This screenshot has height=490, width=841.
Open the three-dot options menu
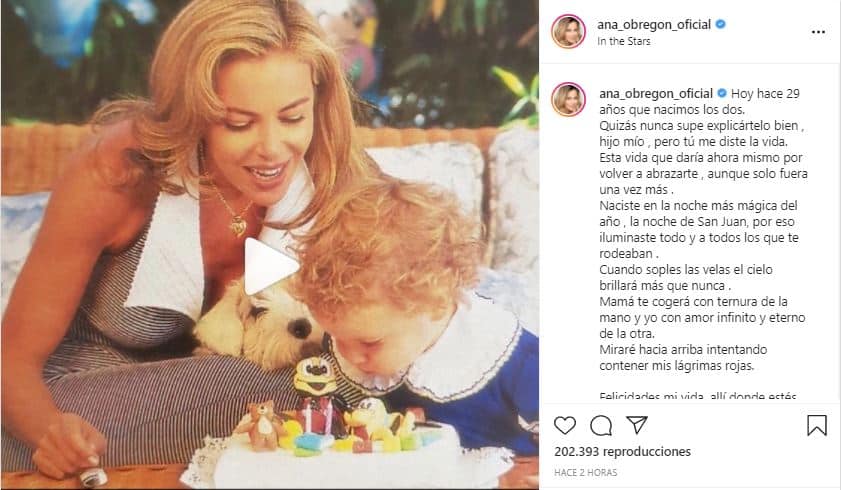[818, 32]
